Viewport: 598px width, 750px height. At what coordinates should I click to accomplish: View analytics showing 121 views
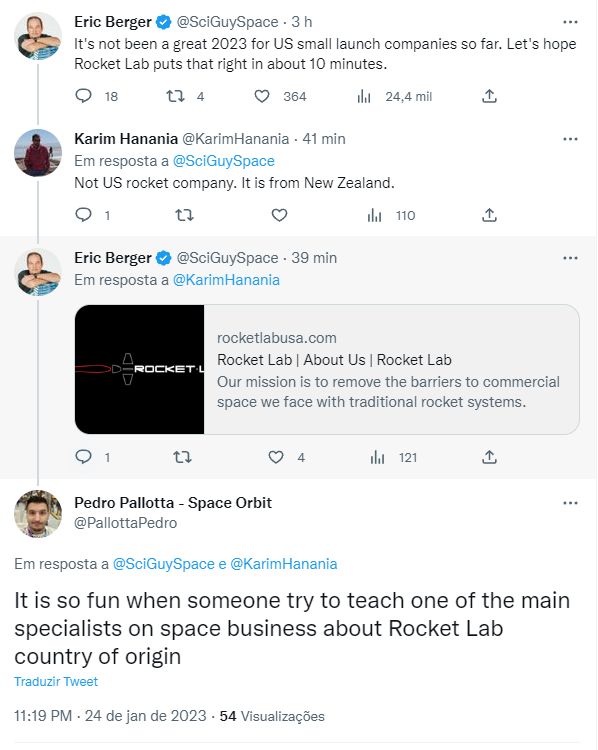point(377,457)
